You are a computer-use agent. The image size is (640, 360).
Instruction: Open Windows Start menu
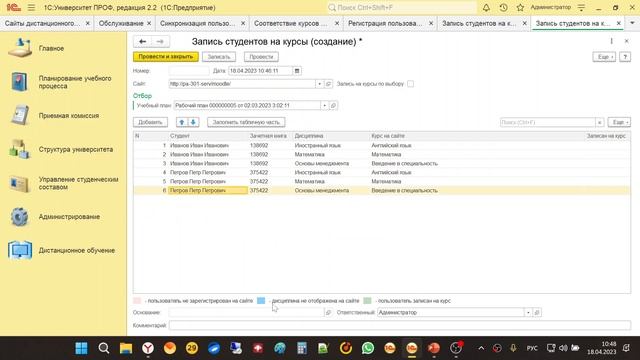[82, 348]
